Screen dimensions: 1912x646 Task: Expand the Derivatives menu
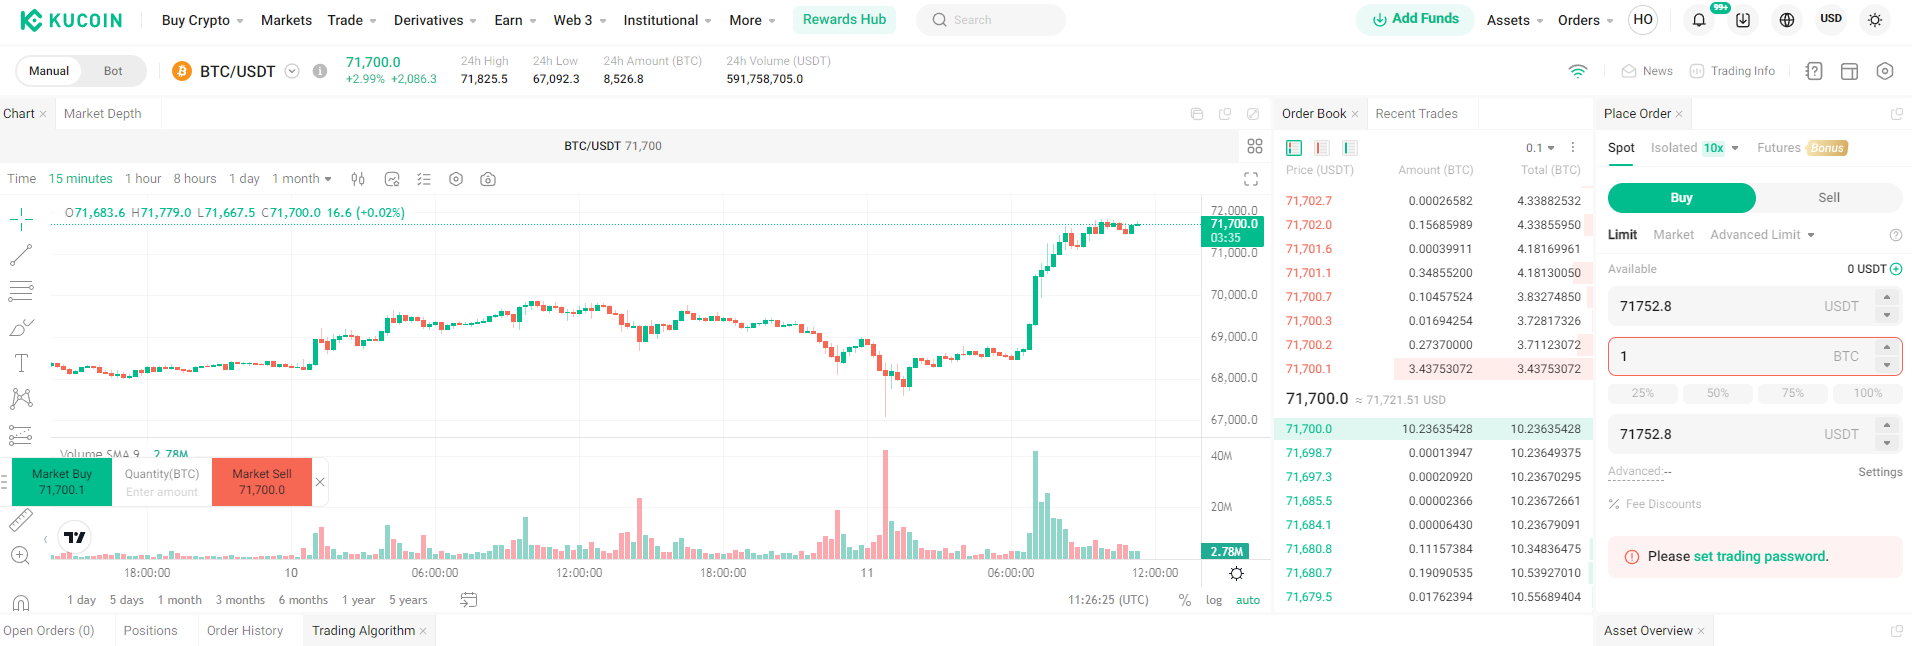435,20
